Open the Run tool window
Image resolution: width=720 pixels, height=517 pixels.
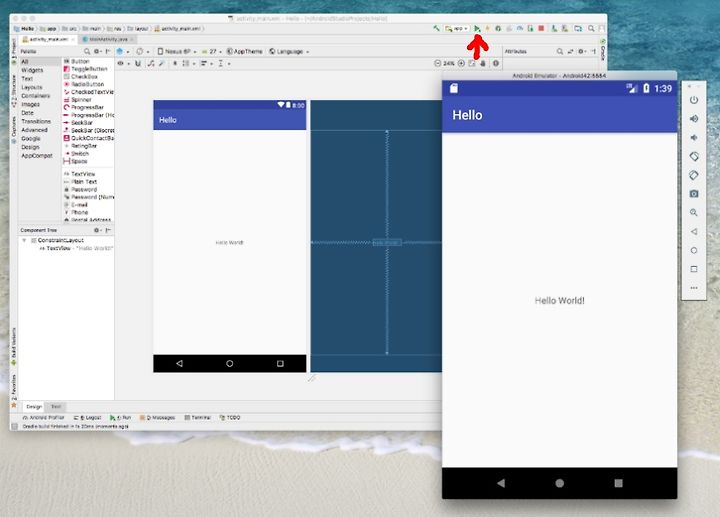[x=120, y=418]
